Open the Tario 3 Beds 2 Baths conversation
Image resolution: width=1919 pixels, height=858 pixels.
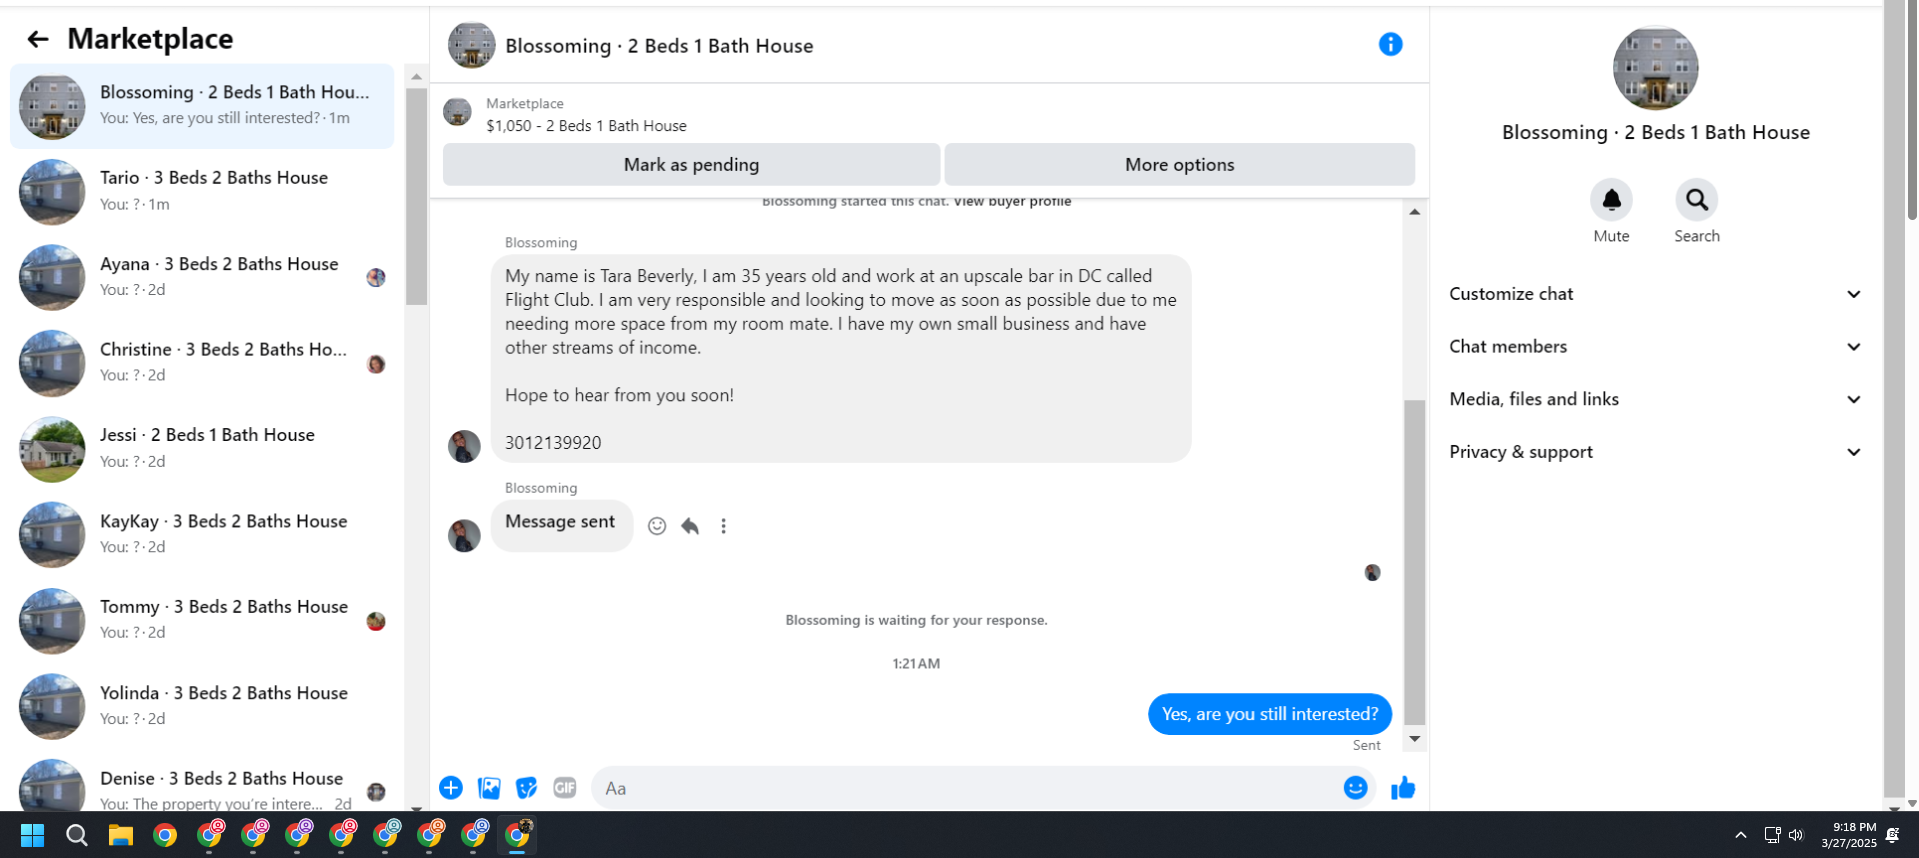pos(202,191)
